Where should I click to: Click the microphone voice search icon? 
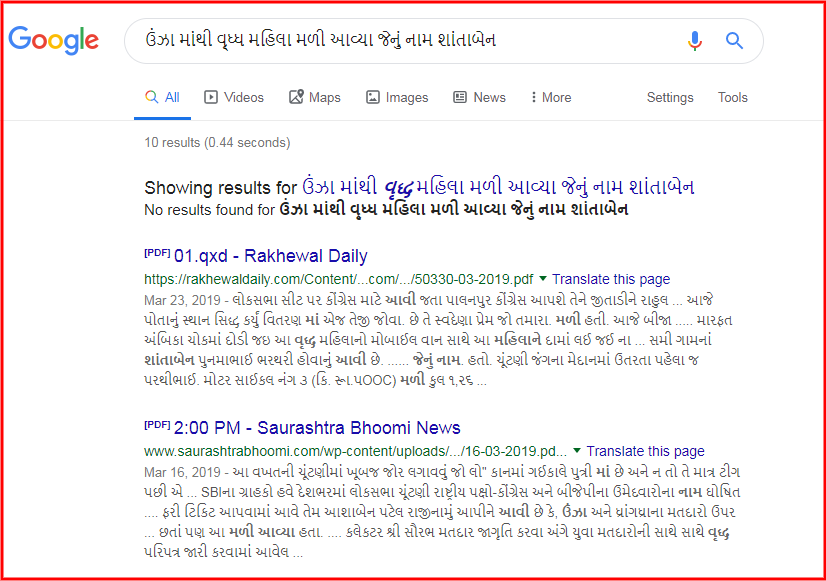click(695, 41)
